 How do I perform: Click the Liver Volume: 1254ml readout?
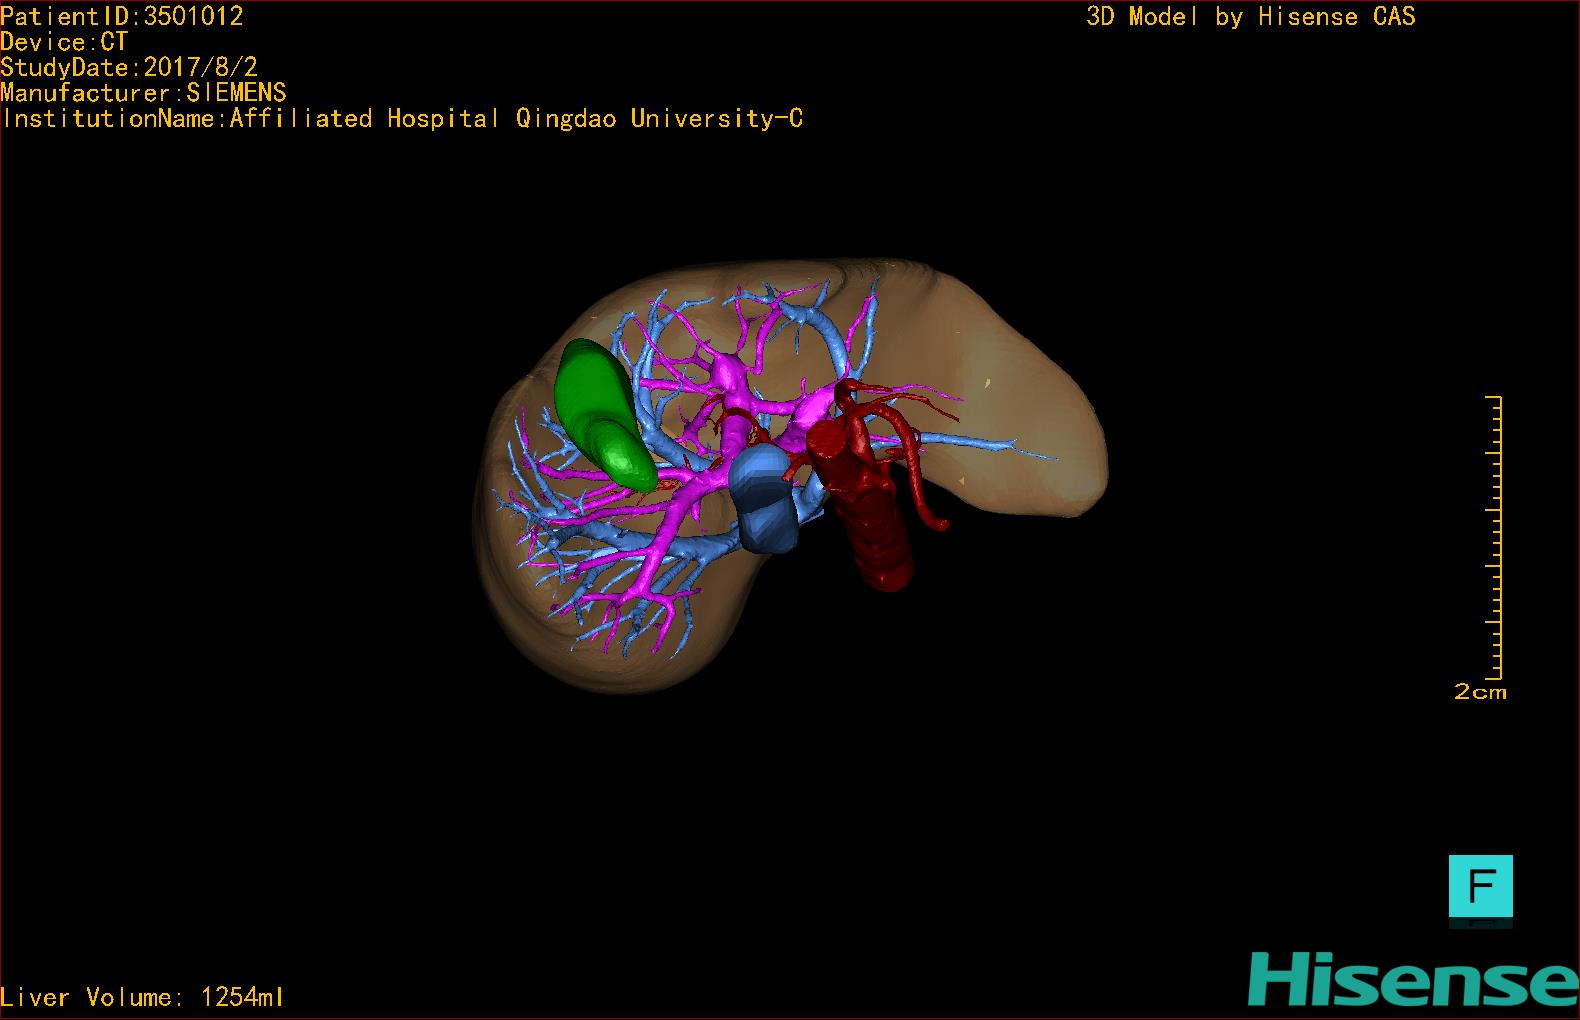142,997
